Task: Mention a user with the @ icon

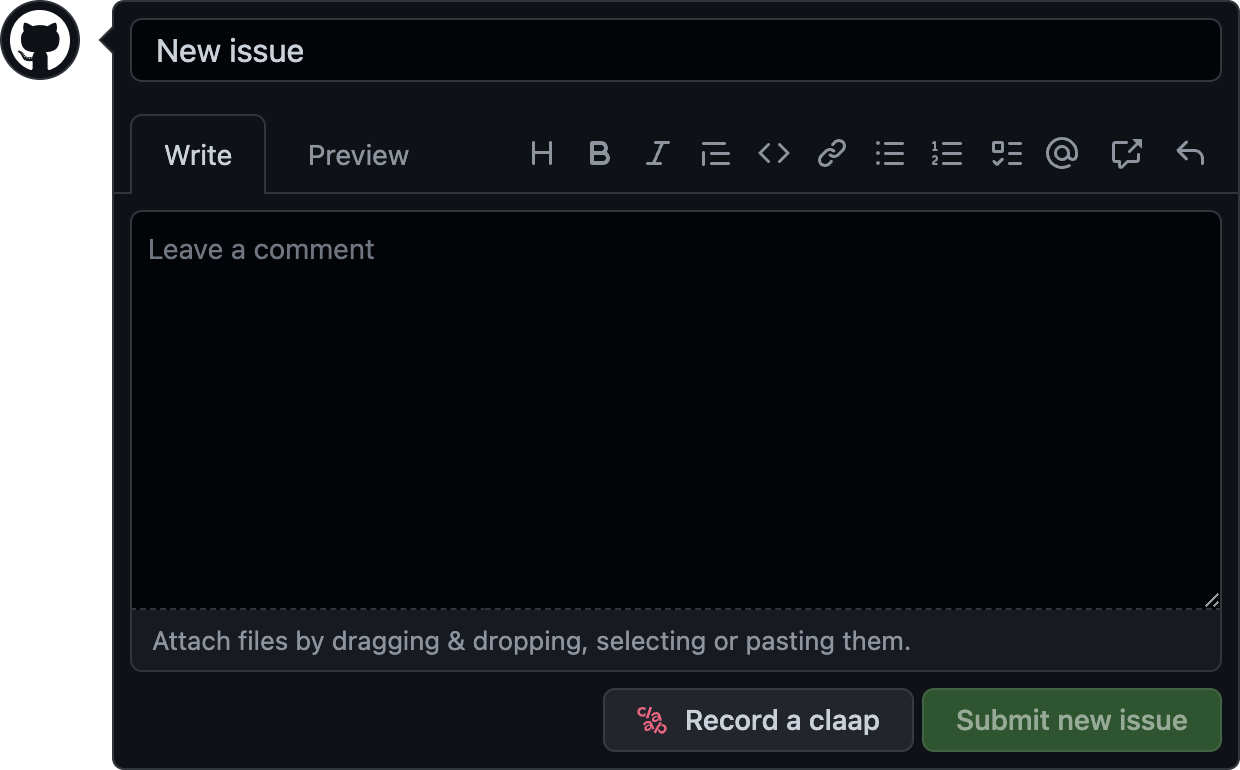Action: coord(1062,154)
